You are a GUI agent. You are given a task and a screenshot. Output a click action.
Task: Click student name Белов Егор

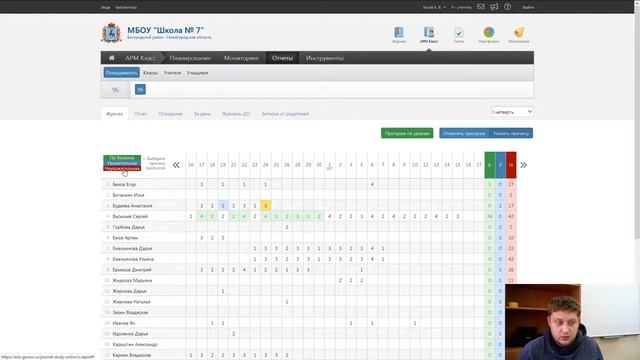pyautogui.click(x=124, y=184)
